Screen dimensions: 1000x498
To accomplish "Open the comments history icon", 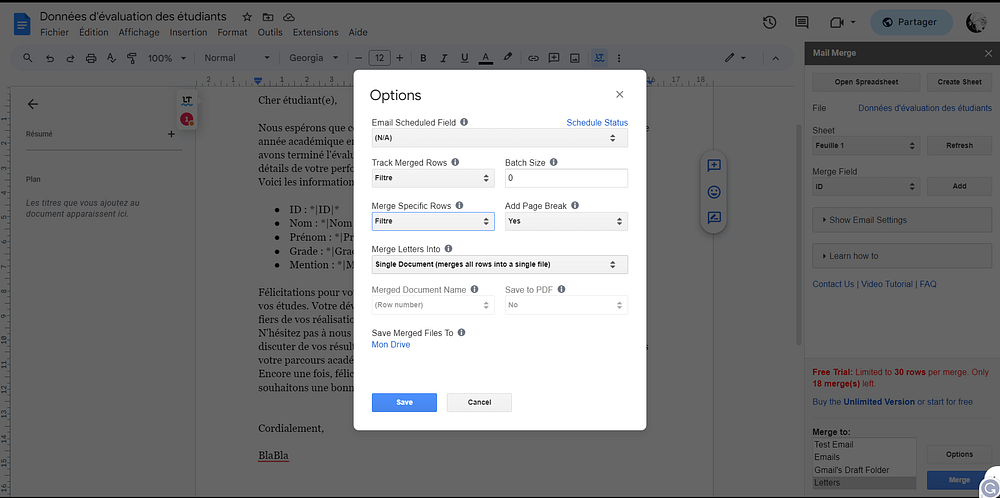I will tap(801, 22).
